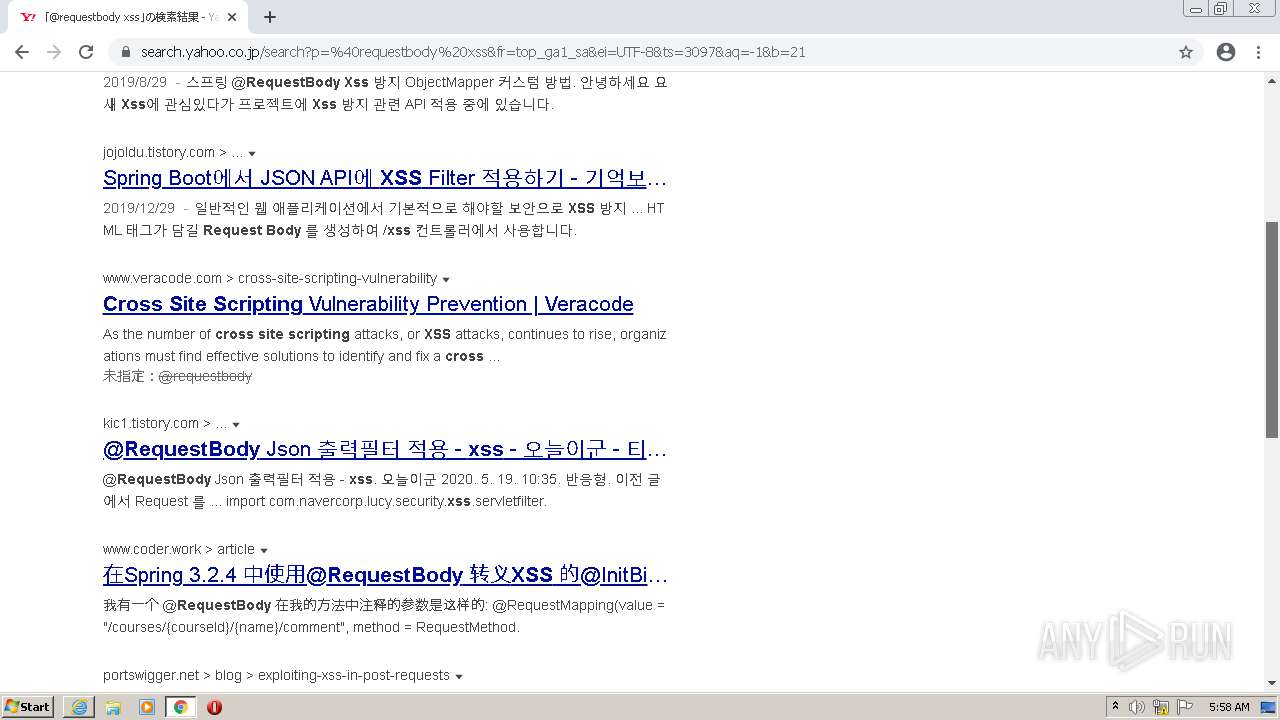This screenshot has height=720, width=1280.
Task: Open the media player taskbar icon
Action: point(147,707)
